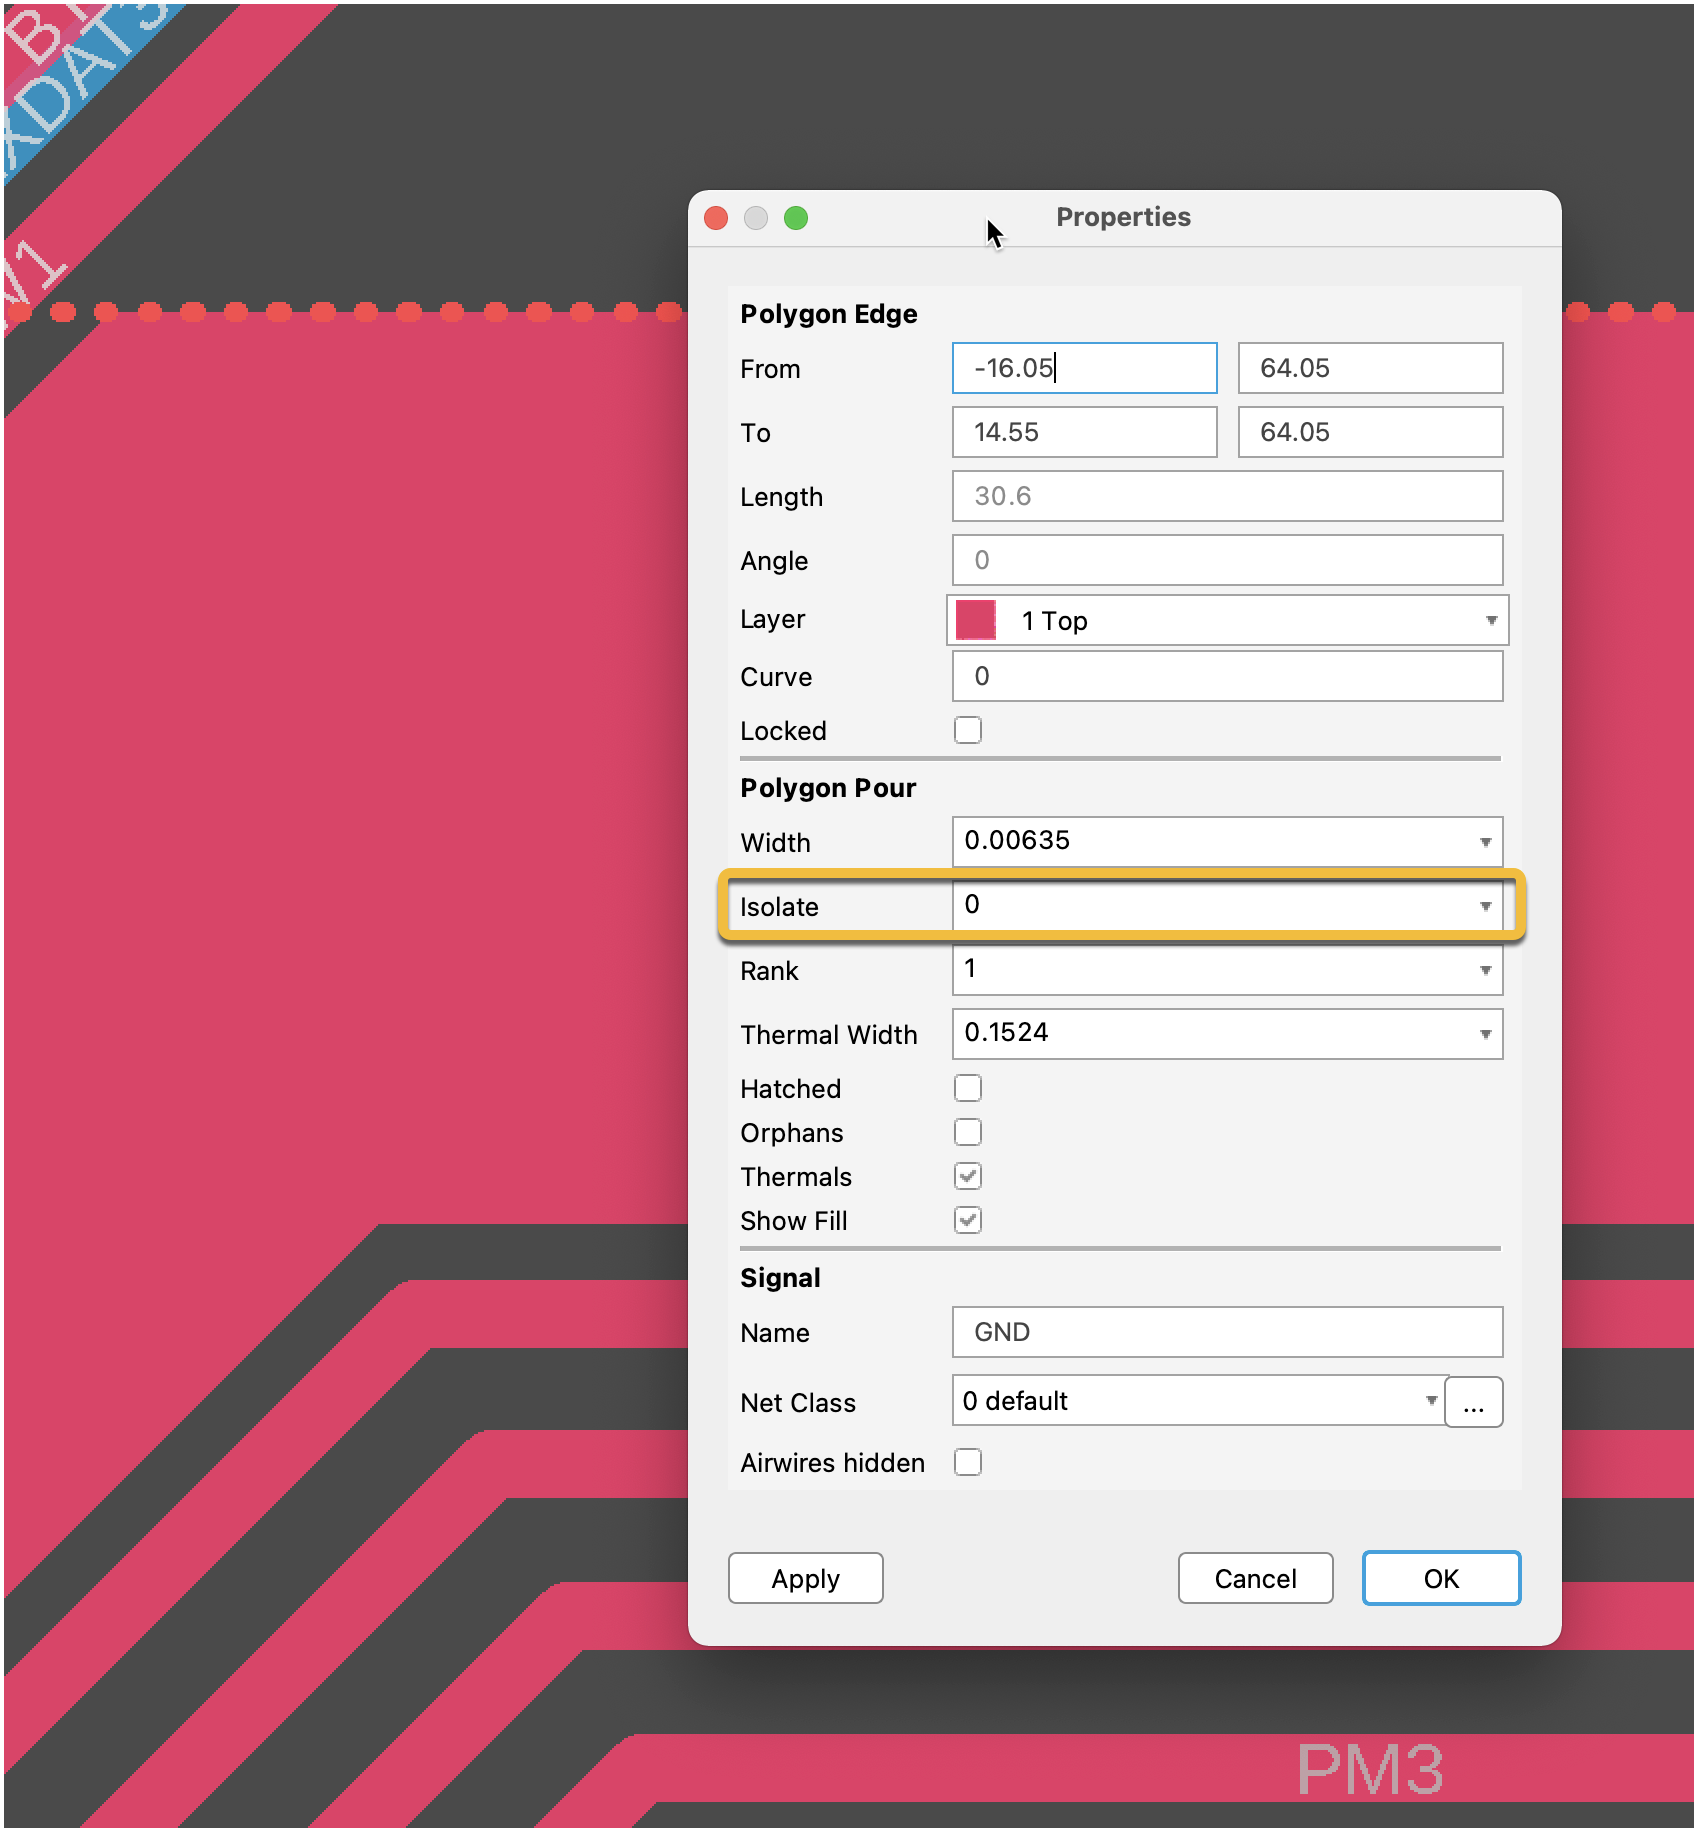Check Airwires hidden
Viewport: 1698px width, 1832px height.
pos(967,1462)
